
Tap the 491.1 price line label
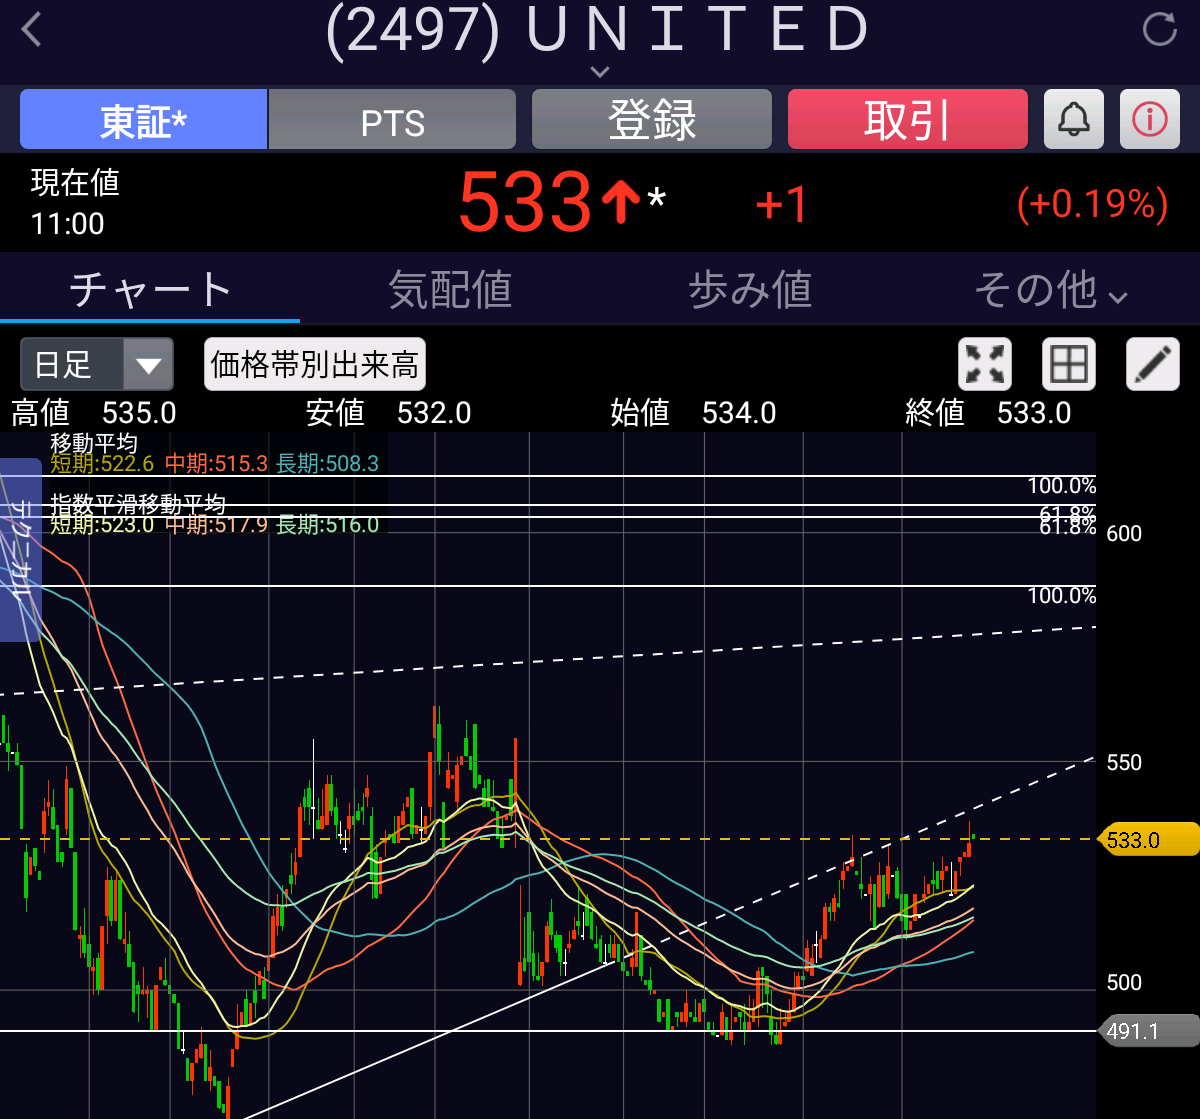point(1148,1030)
